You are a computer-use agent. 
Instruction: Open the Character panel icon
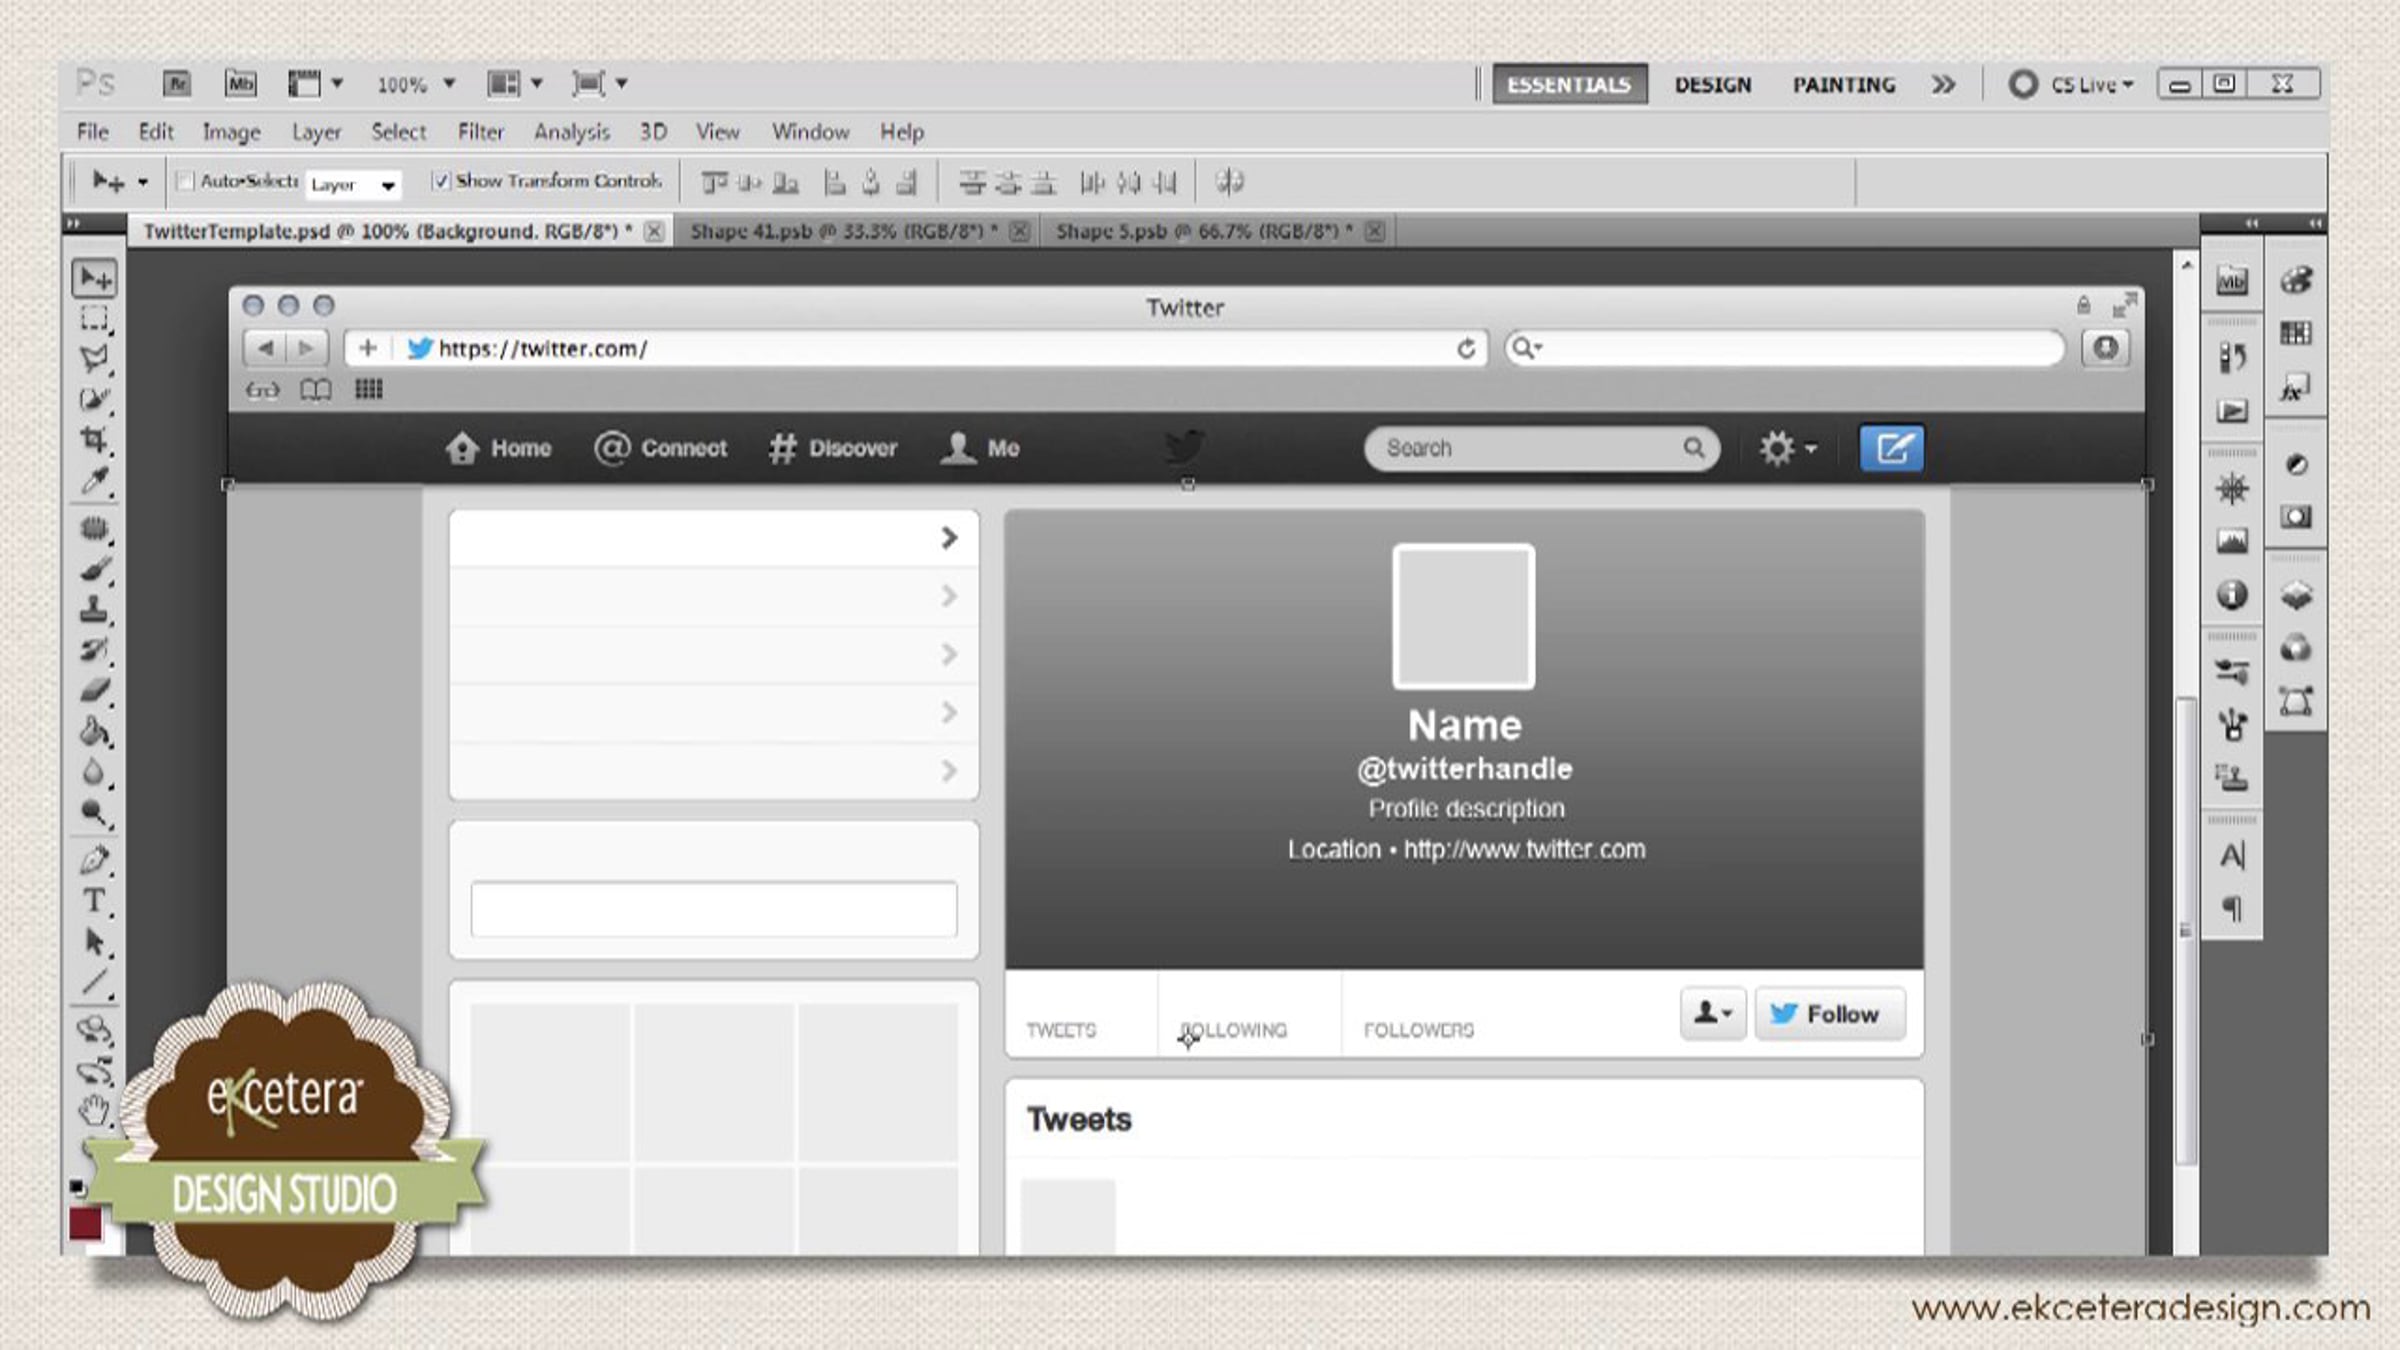pyautogui.click(x=2232, y=857)
